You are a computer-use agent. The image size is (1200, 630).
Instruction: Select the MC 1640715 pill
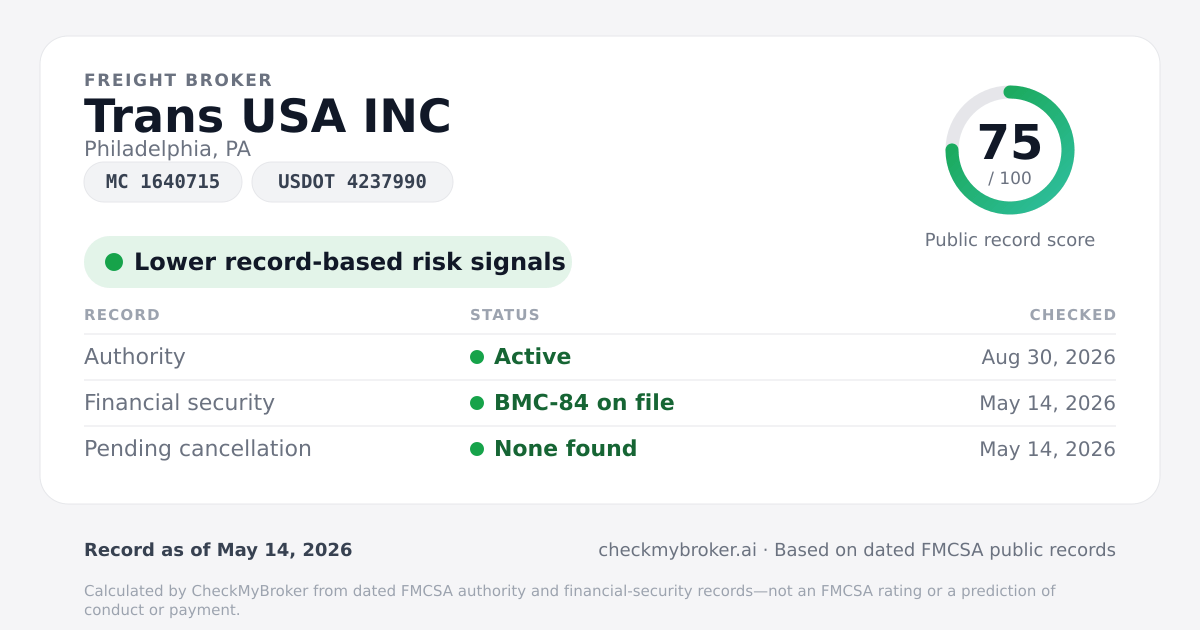tap(163, 182)
